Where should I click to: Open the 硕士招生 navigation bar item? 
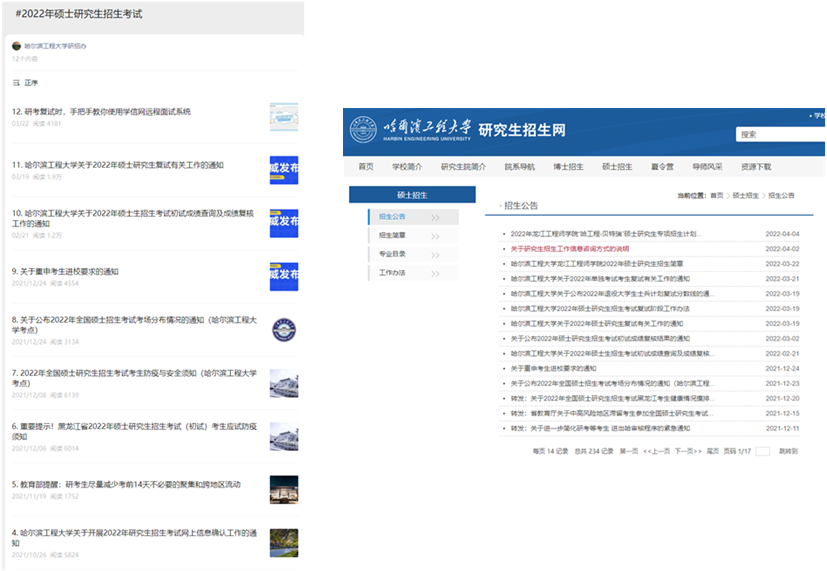click(617, 167)
